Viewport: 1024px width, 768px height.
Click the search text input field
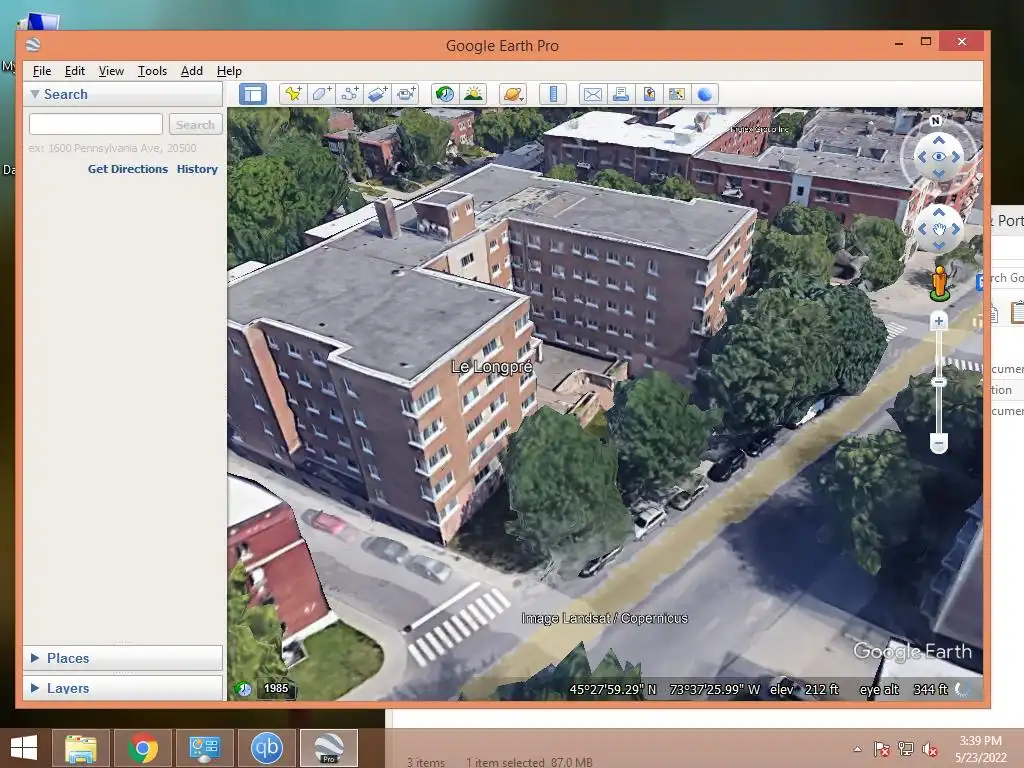(x=96, y=124)
